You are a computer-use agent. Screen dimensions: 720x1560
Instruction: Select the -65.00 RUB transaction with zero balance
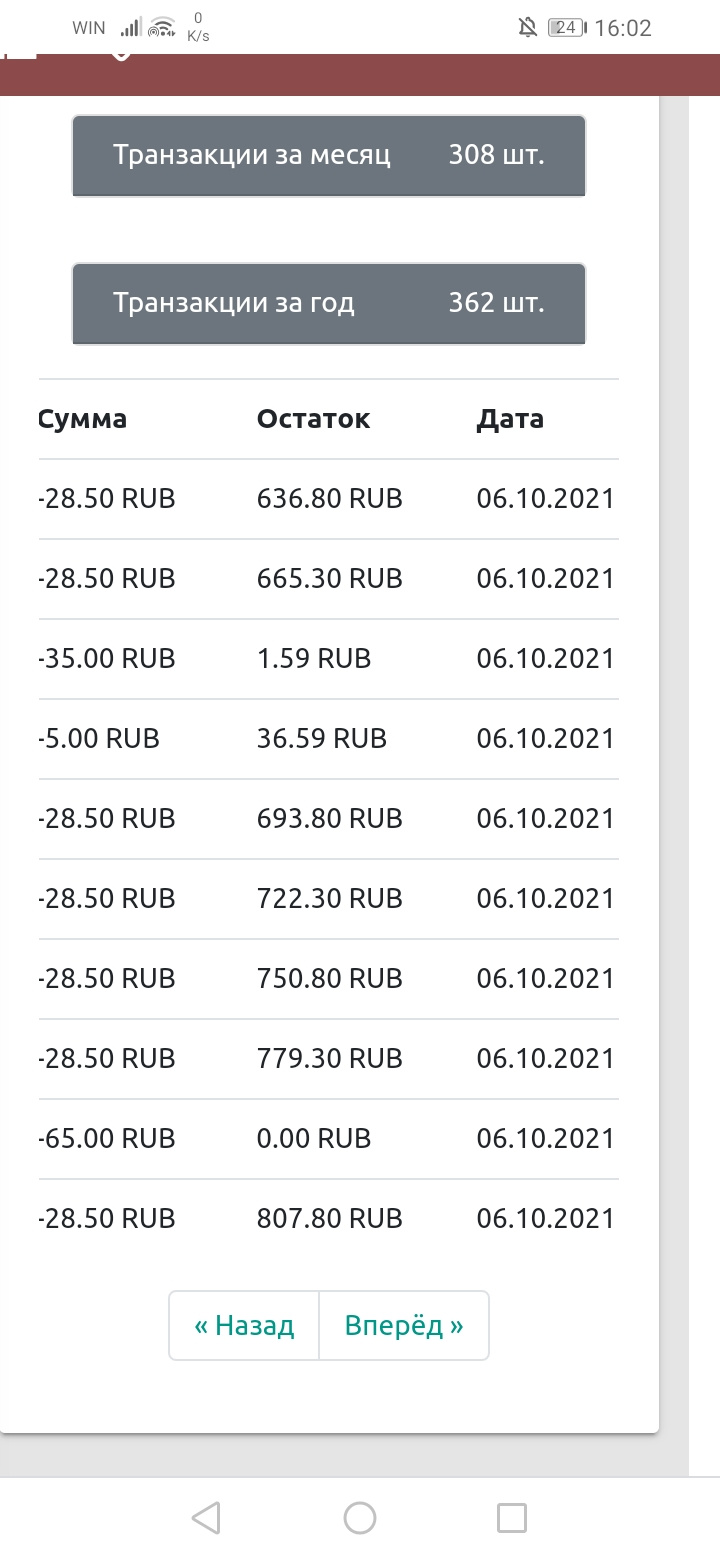coord(329,1139)
